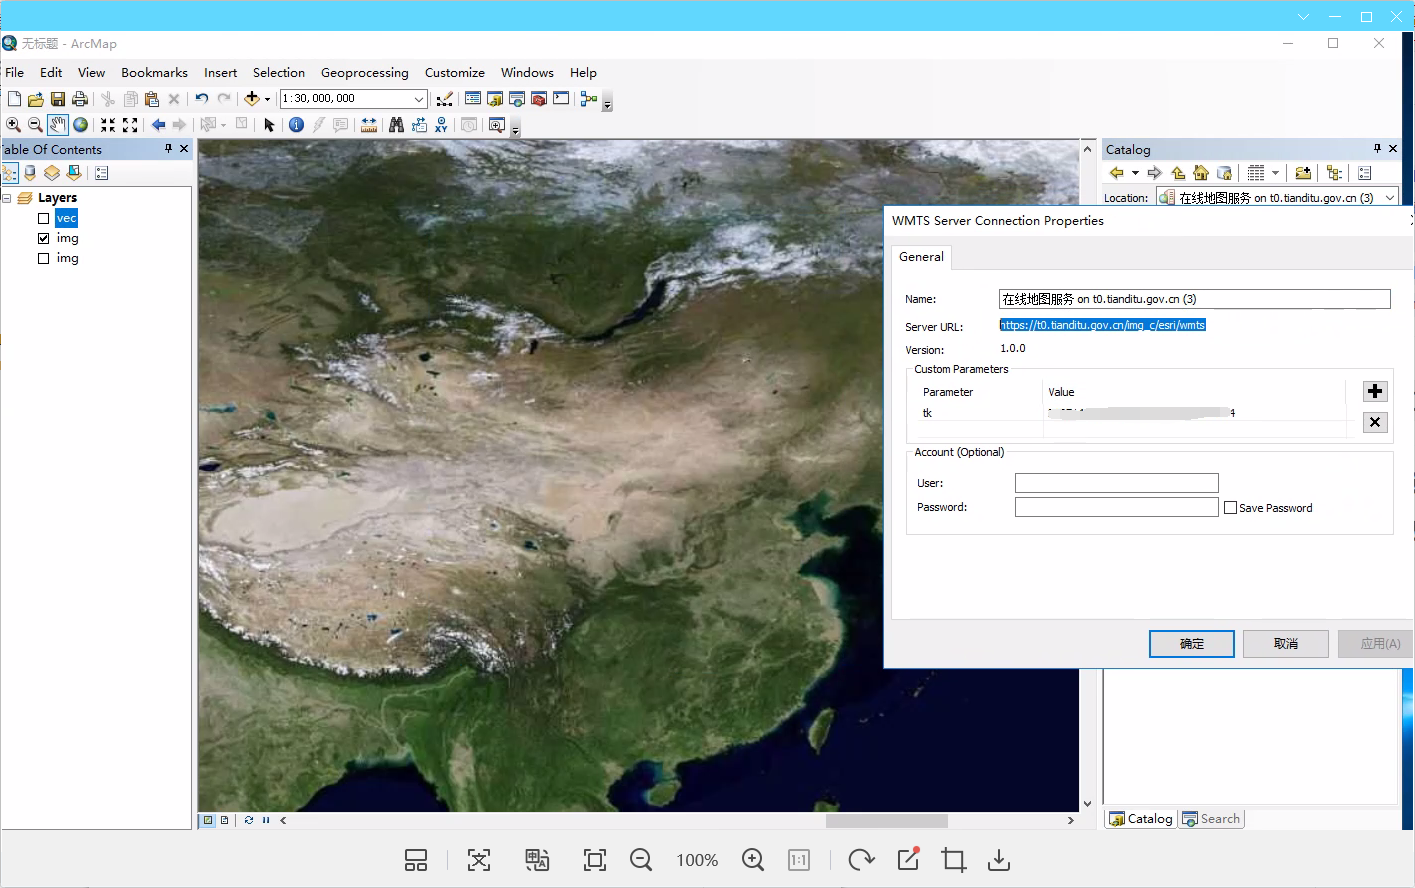Add a custom parameter with plus button
This screenshot has height=888, width=1415.
[x=1375, y=391]
